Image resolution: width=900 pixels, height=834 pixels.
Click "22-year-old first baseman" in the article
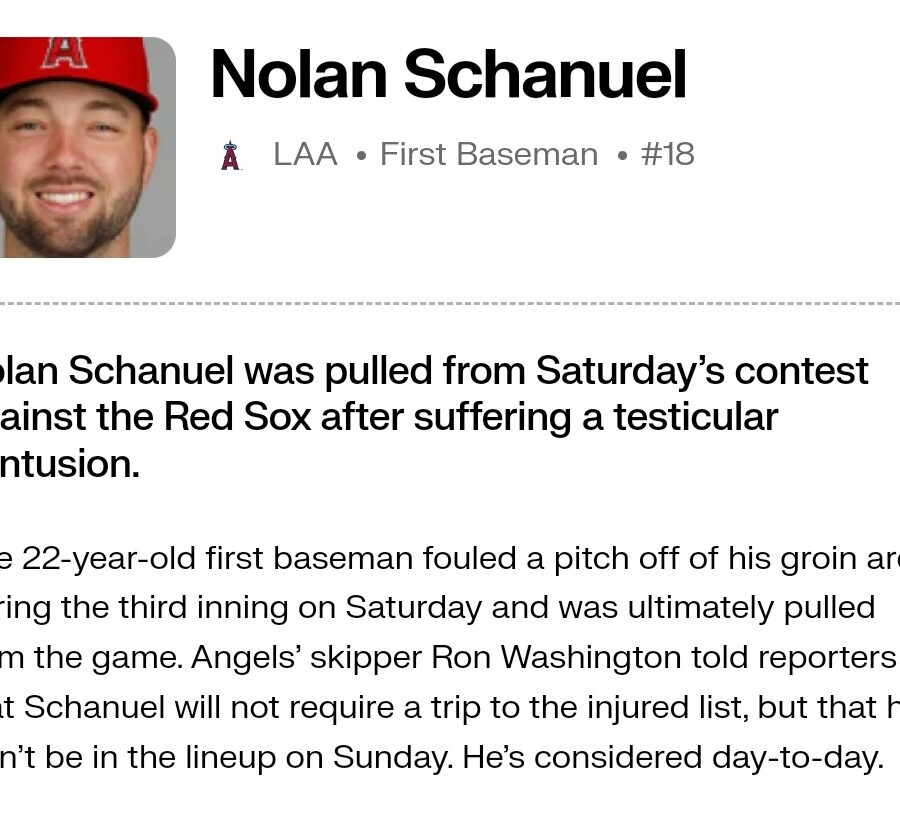[x=217, y=558]
